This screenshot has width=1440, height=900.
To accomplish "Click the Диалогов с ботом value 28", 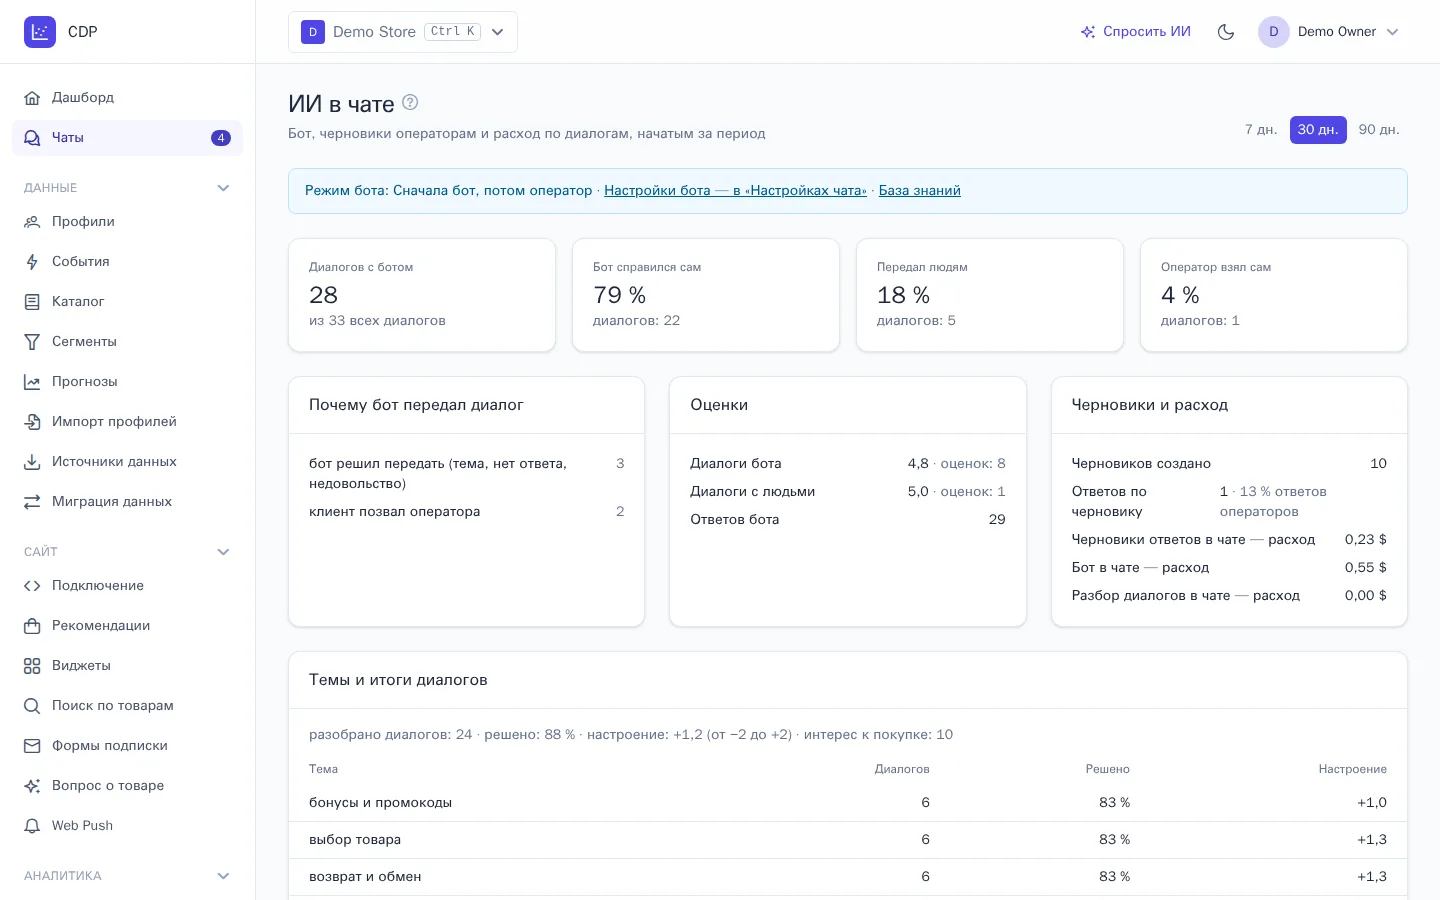I will coord(324,295).
